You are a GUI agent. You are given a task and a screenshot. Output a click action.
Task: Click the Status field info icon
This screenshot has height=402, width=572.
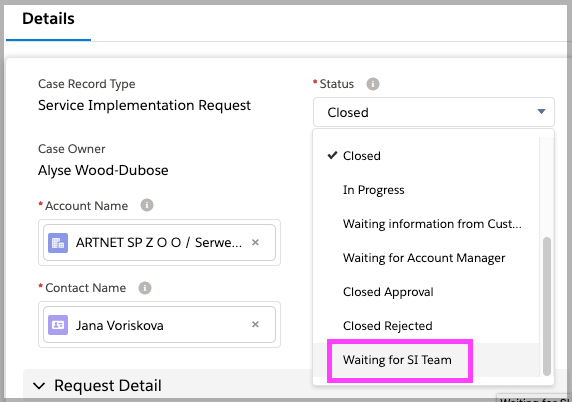[x=372, y=84]
